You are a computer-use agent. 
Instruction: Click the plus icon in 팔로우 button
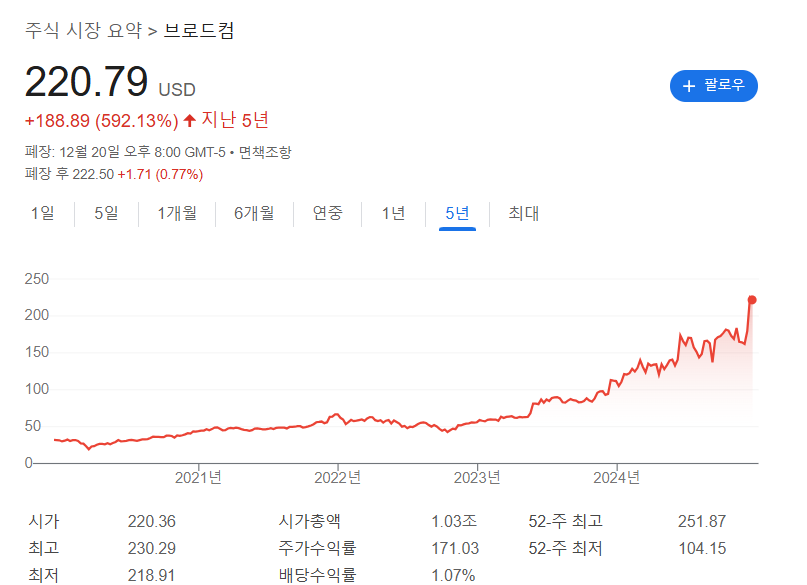pyautogui.click(x=689, y=86)
